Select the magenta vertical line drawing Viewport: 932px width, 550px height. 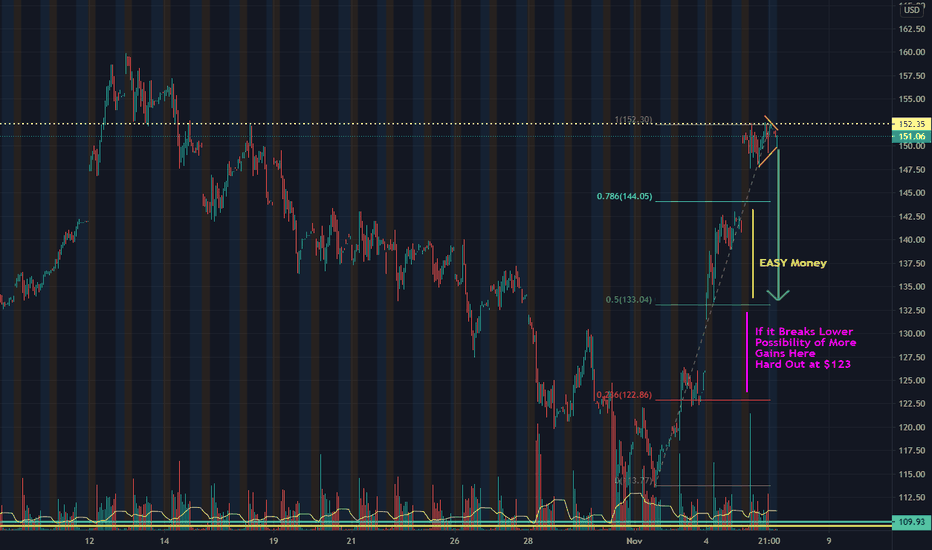[747, 352]
